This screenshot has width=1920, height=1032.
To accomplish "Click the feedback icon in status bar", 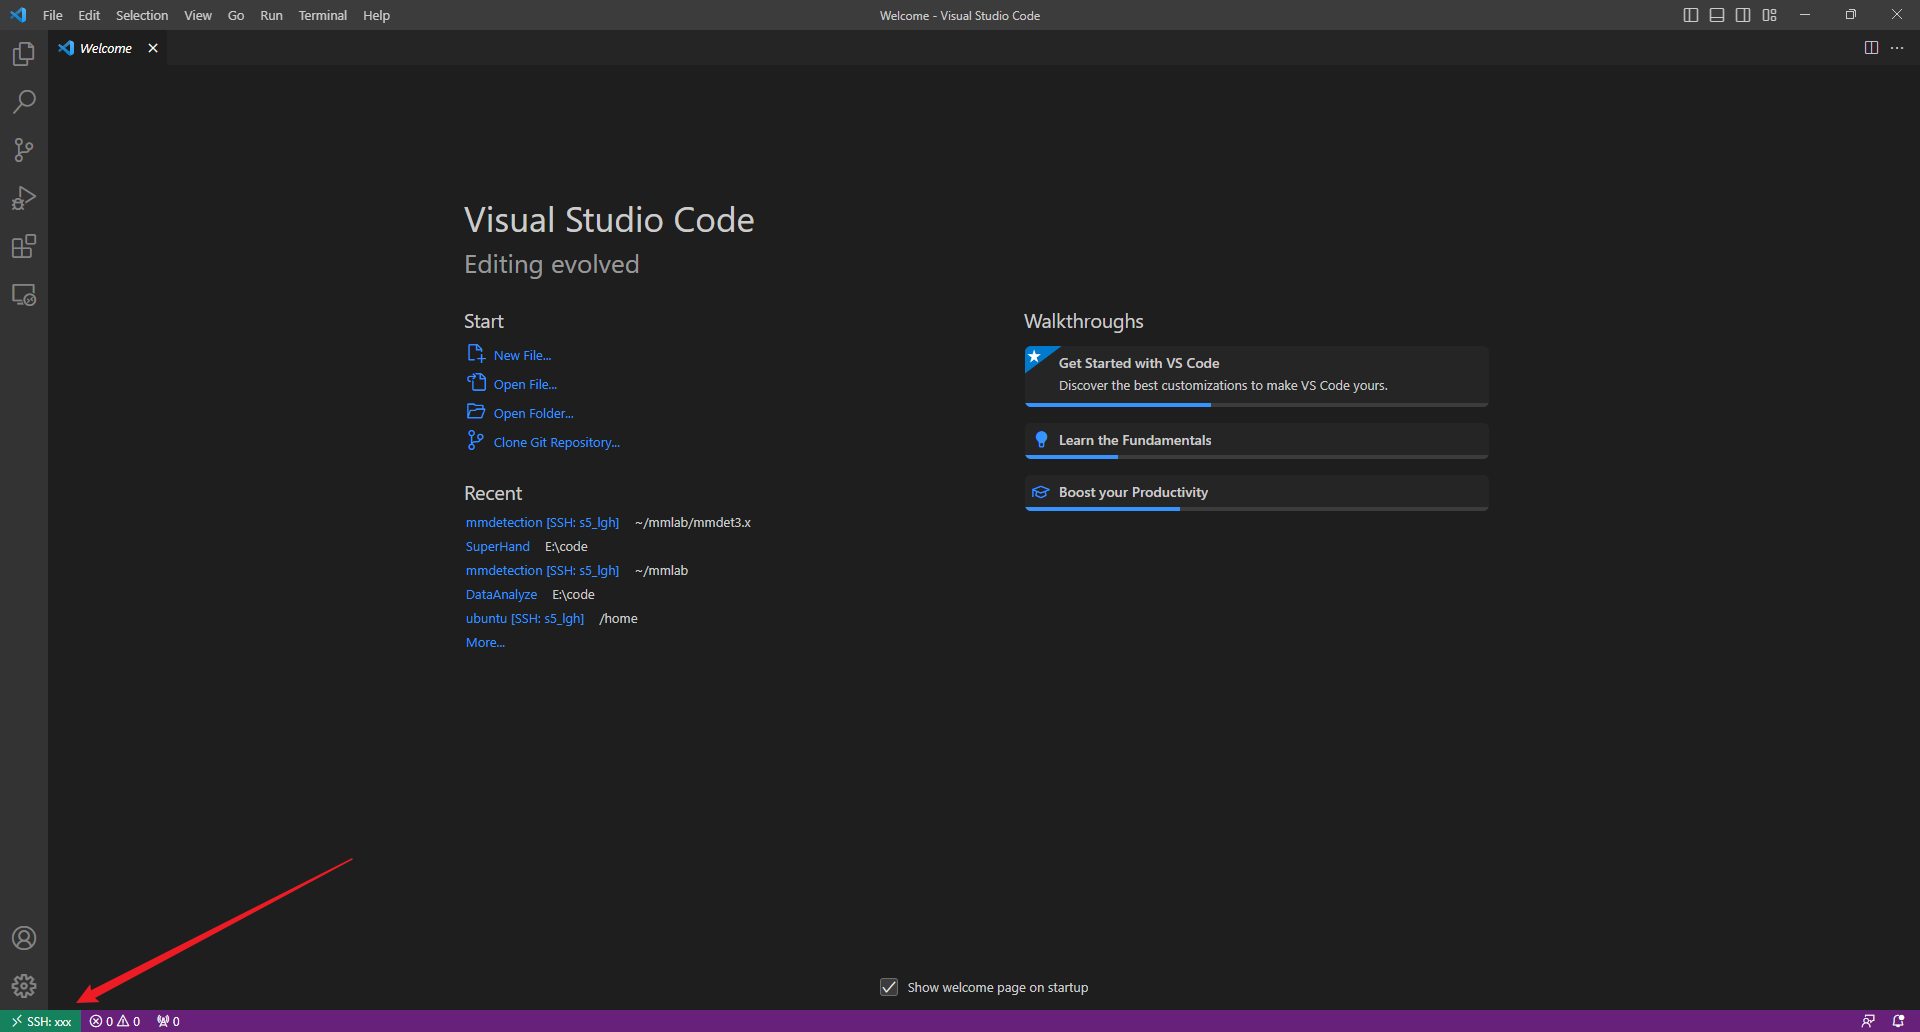I will coord(1868,1021).
